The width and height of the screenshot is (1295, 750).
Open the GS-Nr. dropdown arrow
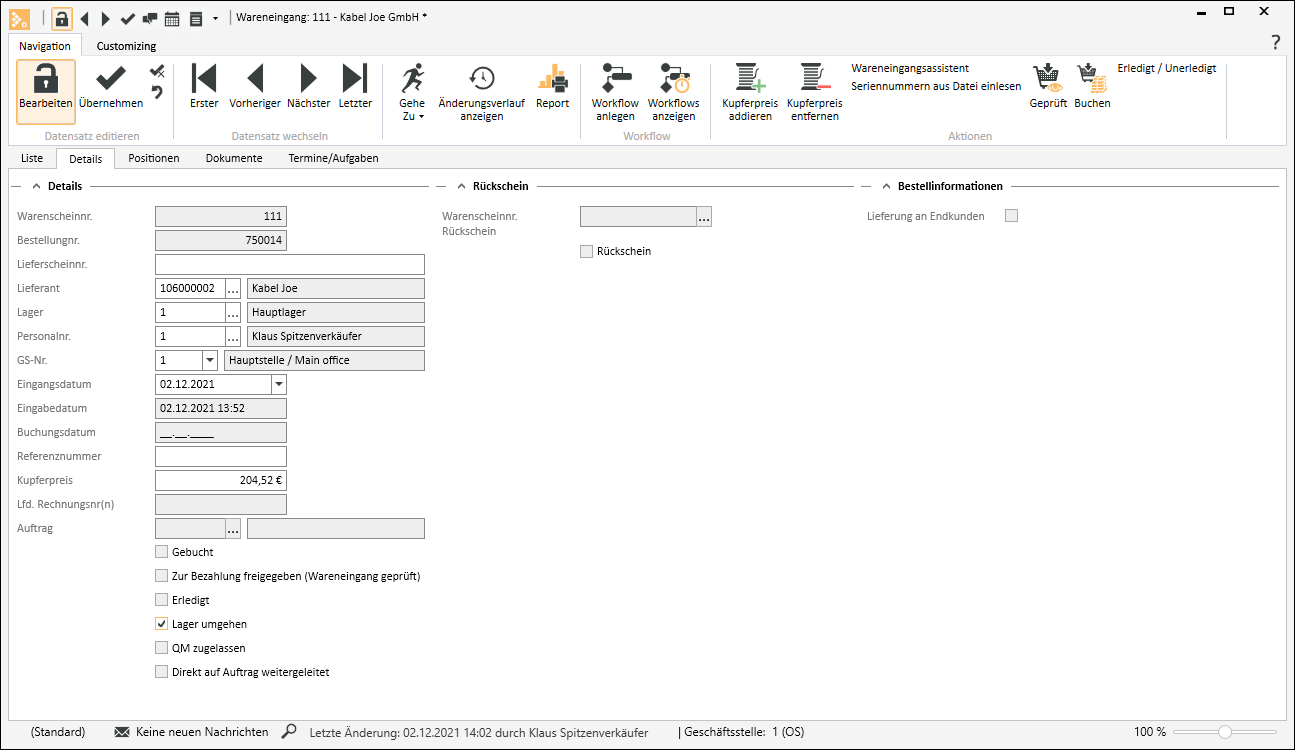[209, 360]
